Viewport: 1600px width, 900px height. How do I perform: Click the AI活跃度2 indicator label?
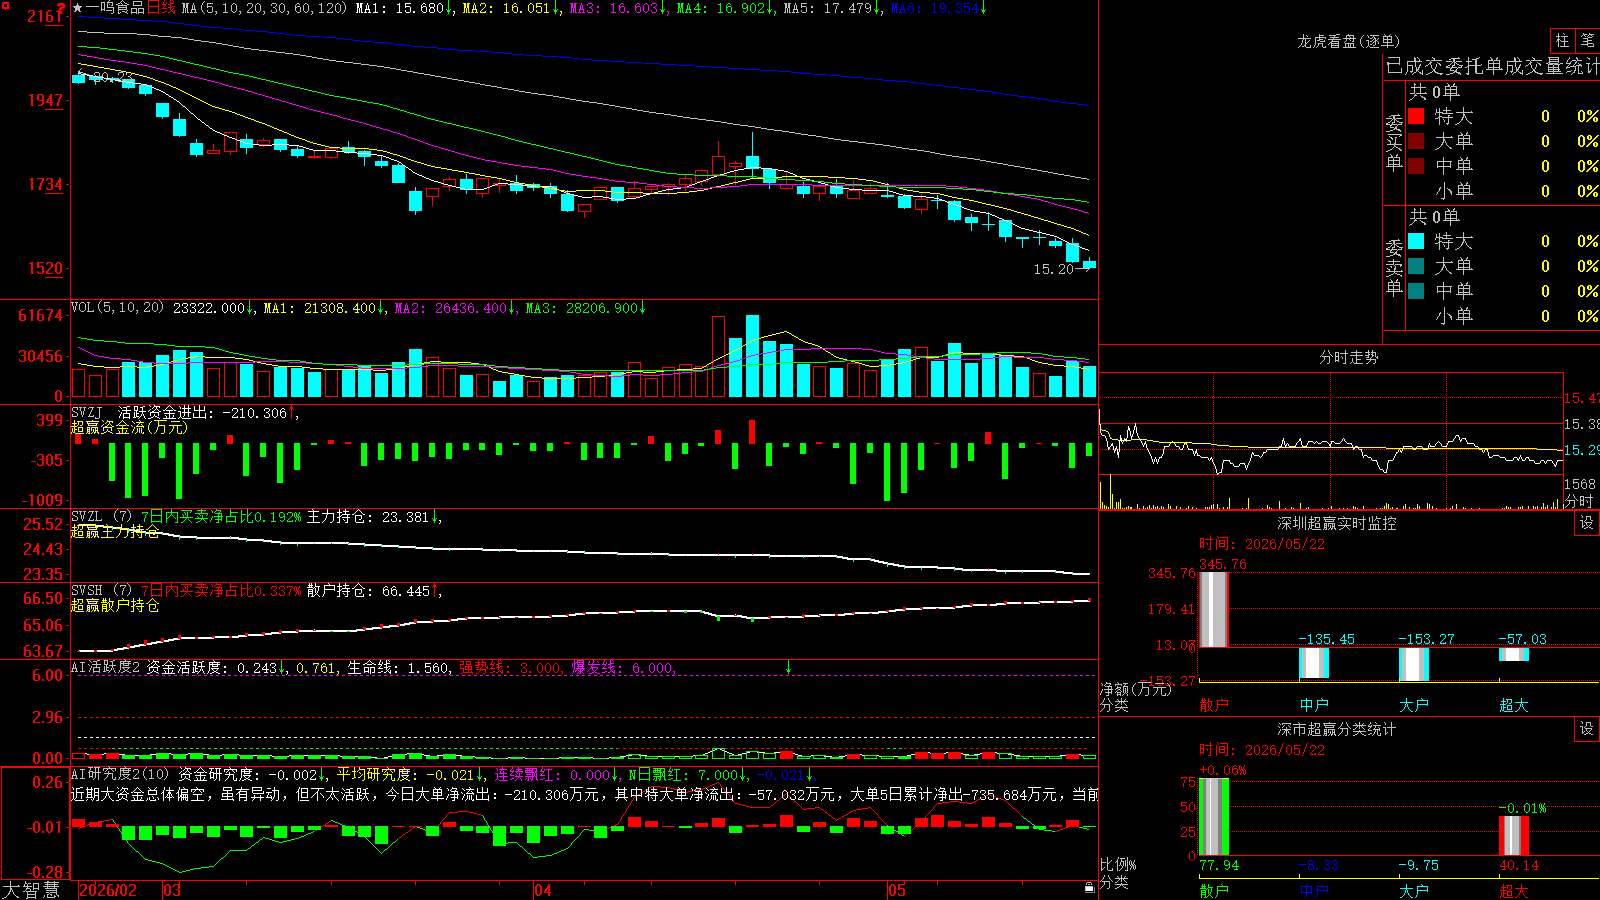105,667
